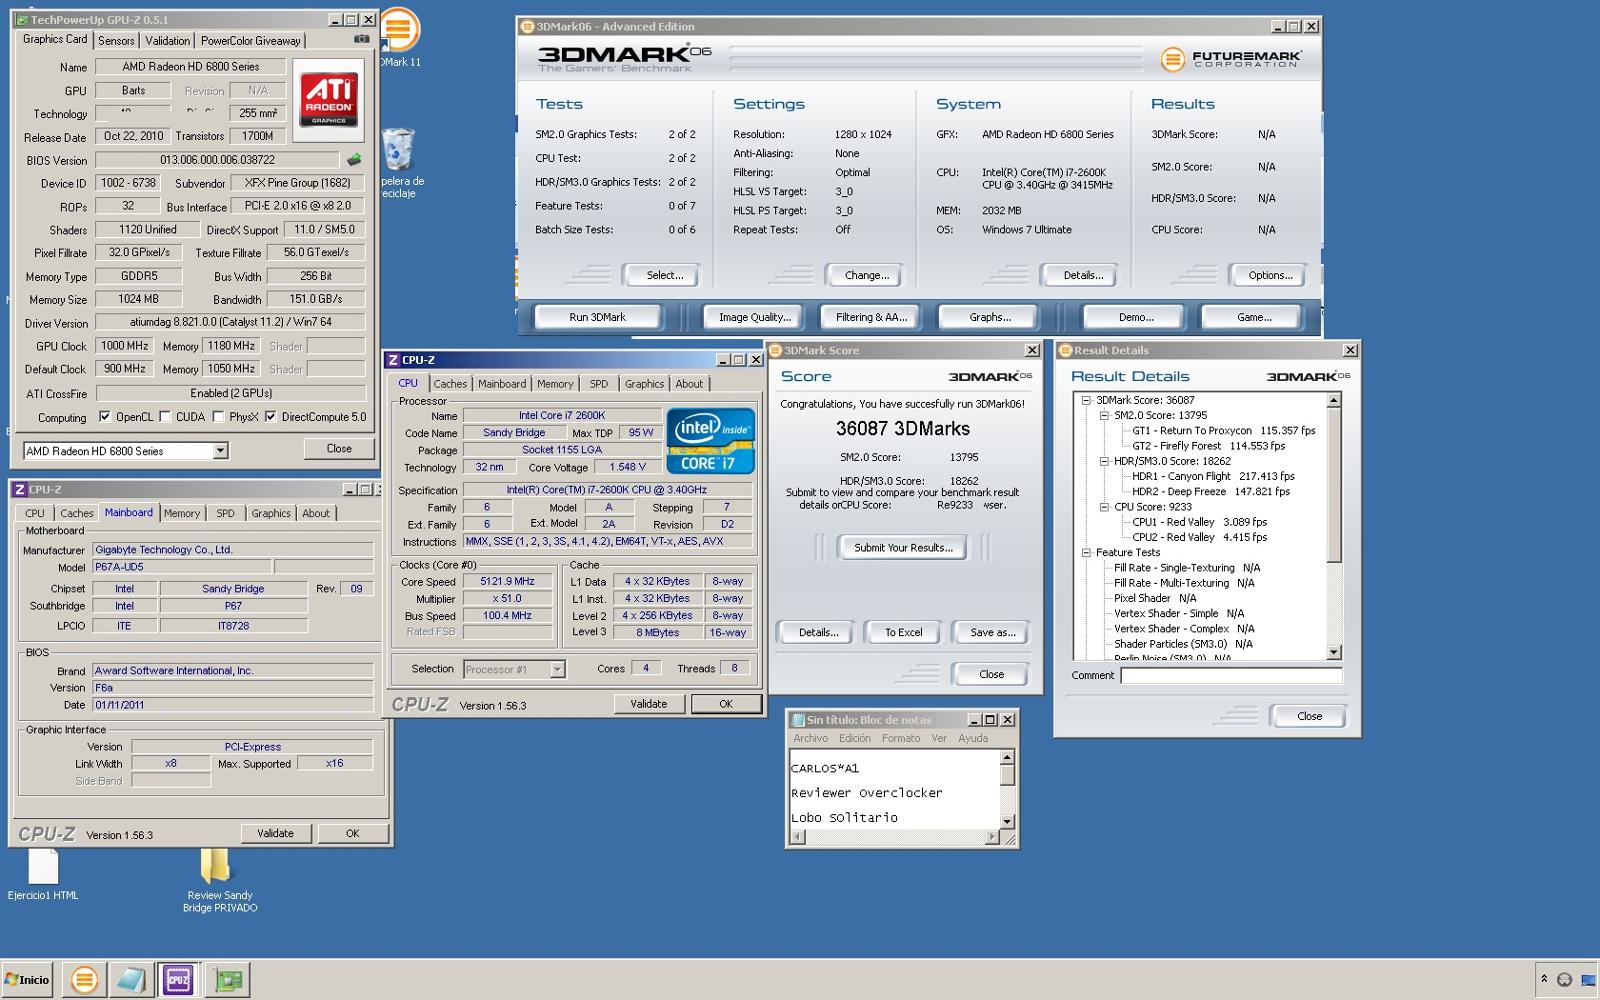
Task: Toggle the OpenCL checkbox
Action: click(105, 417)
